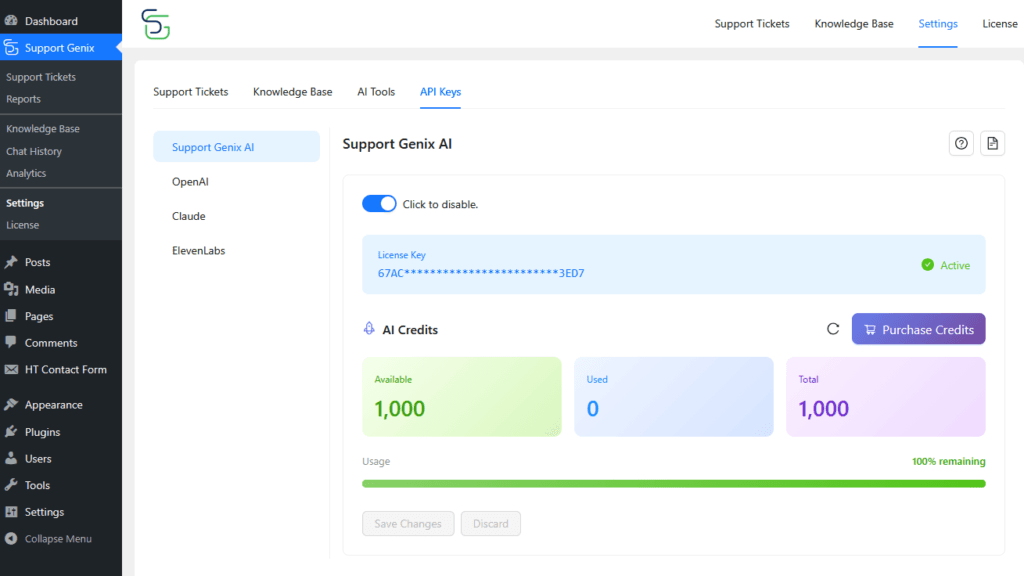Open Plugins via its plug icon
The height and width of the screenshot is (576, 1024).
pos(11,432)
